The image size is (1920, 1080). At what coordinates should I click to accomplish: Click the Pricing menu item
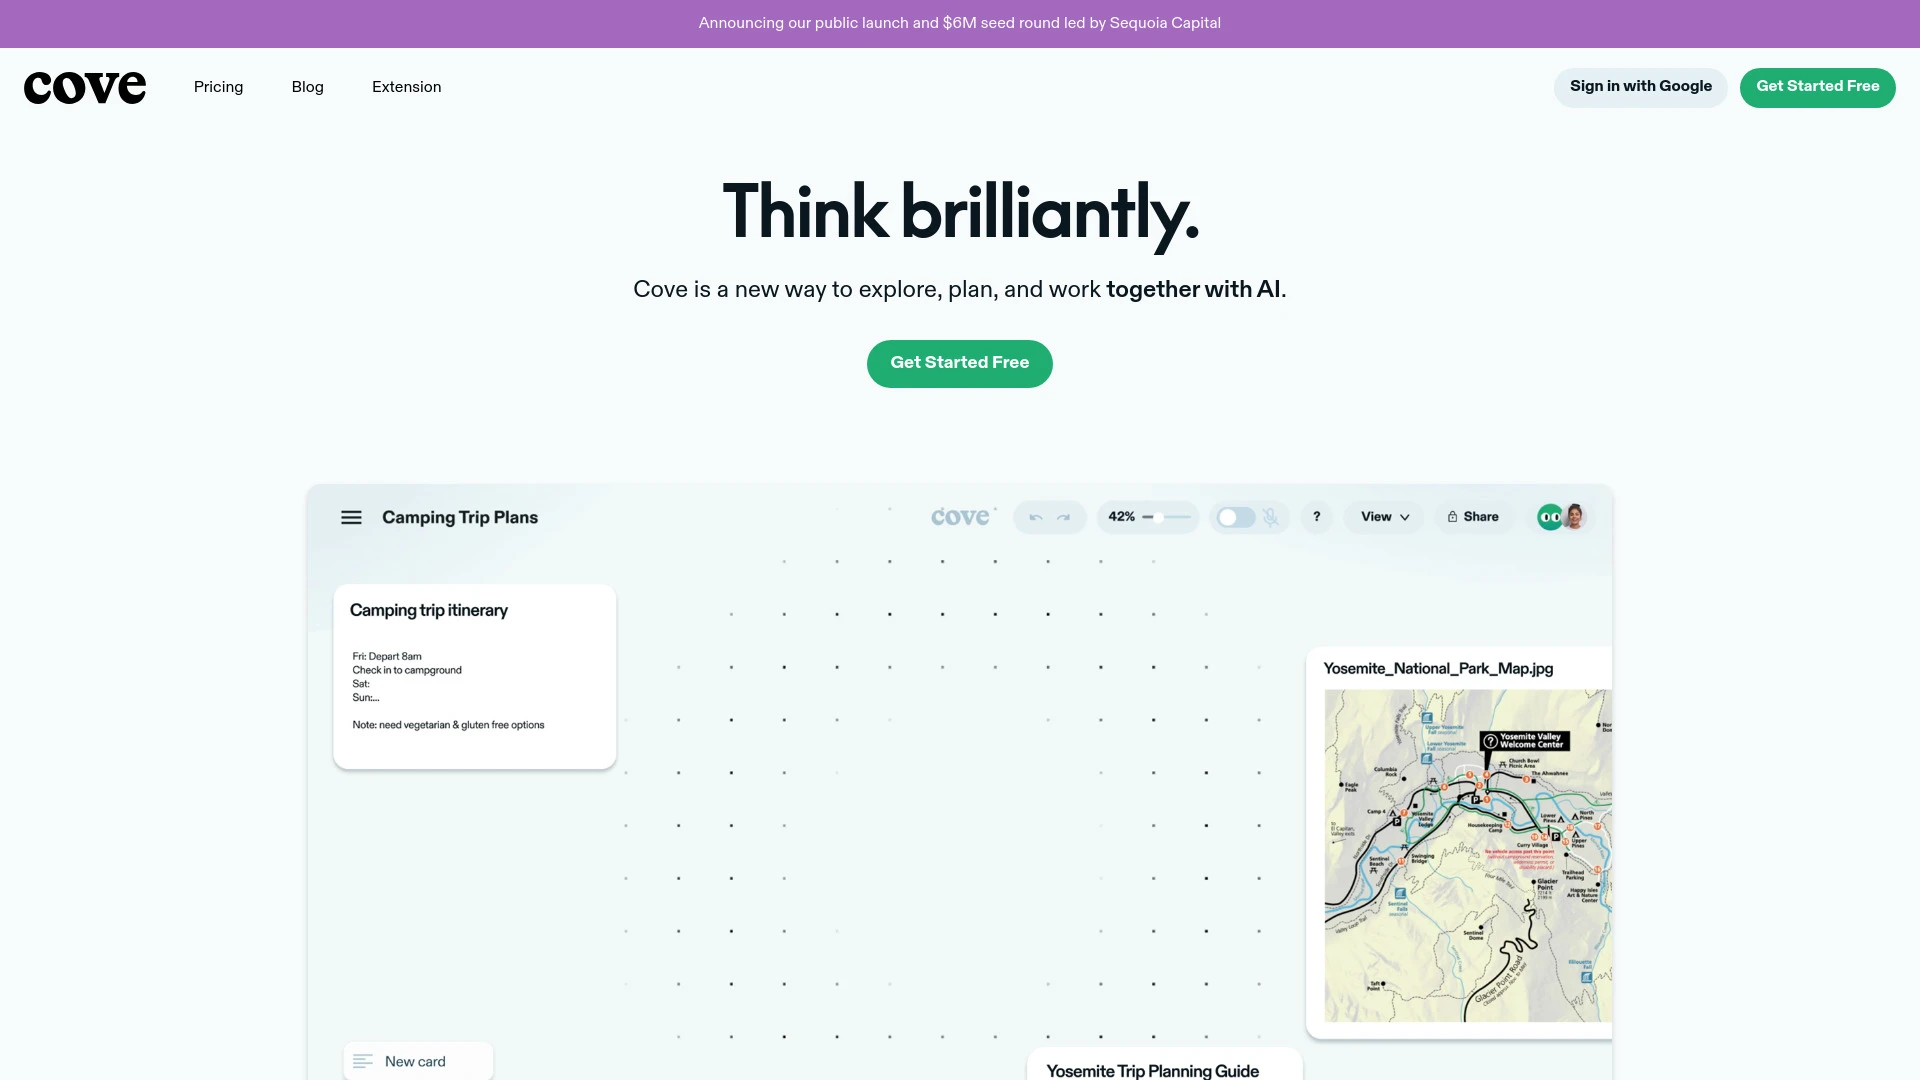[x=218, y=87]
